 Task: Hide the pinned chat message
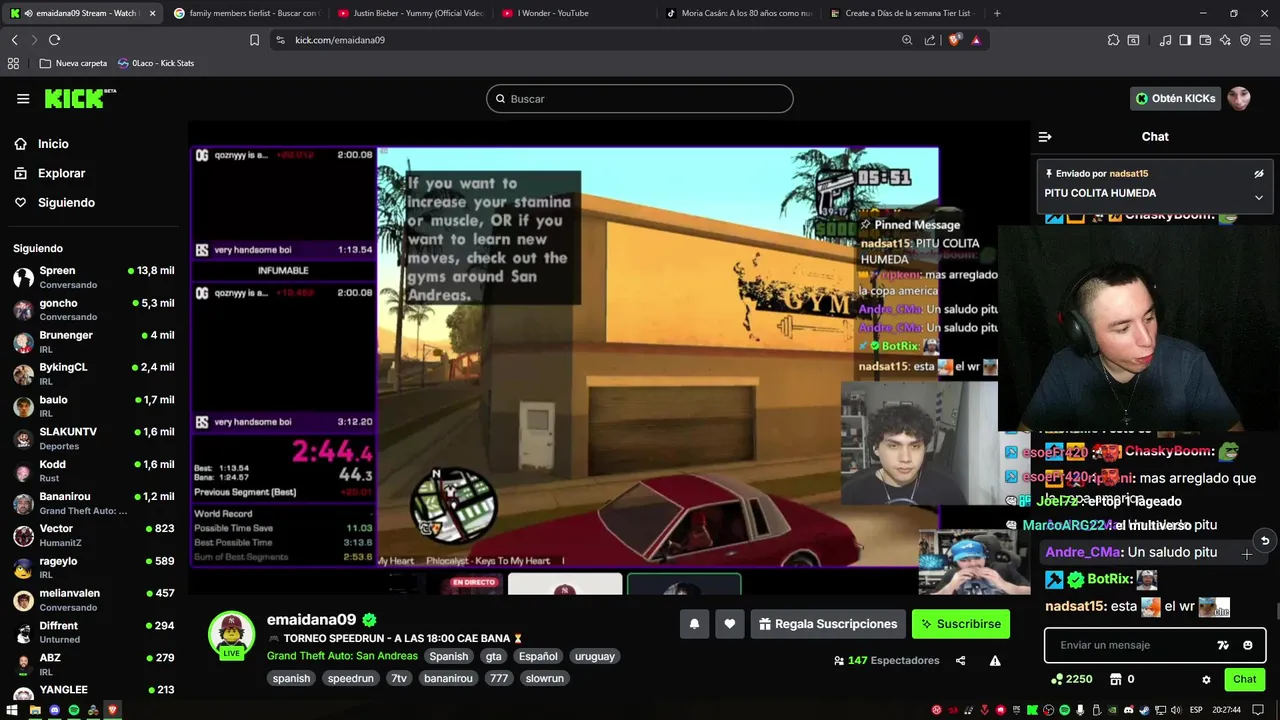click(x=1259, y=174)
